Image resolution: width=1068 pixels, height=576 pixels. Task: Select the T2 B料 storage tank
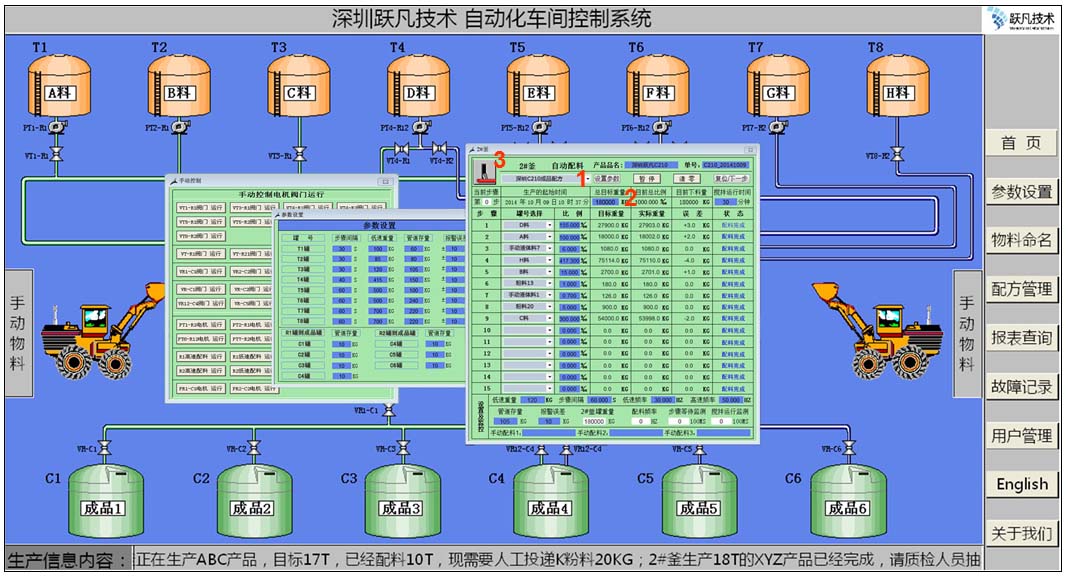click(x=178, y=86)
